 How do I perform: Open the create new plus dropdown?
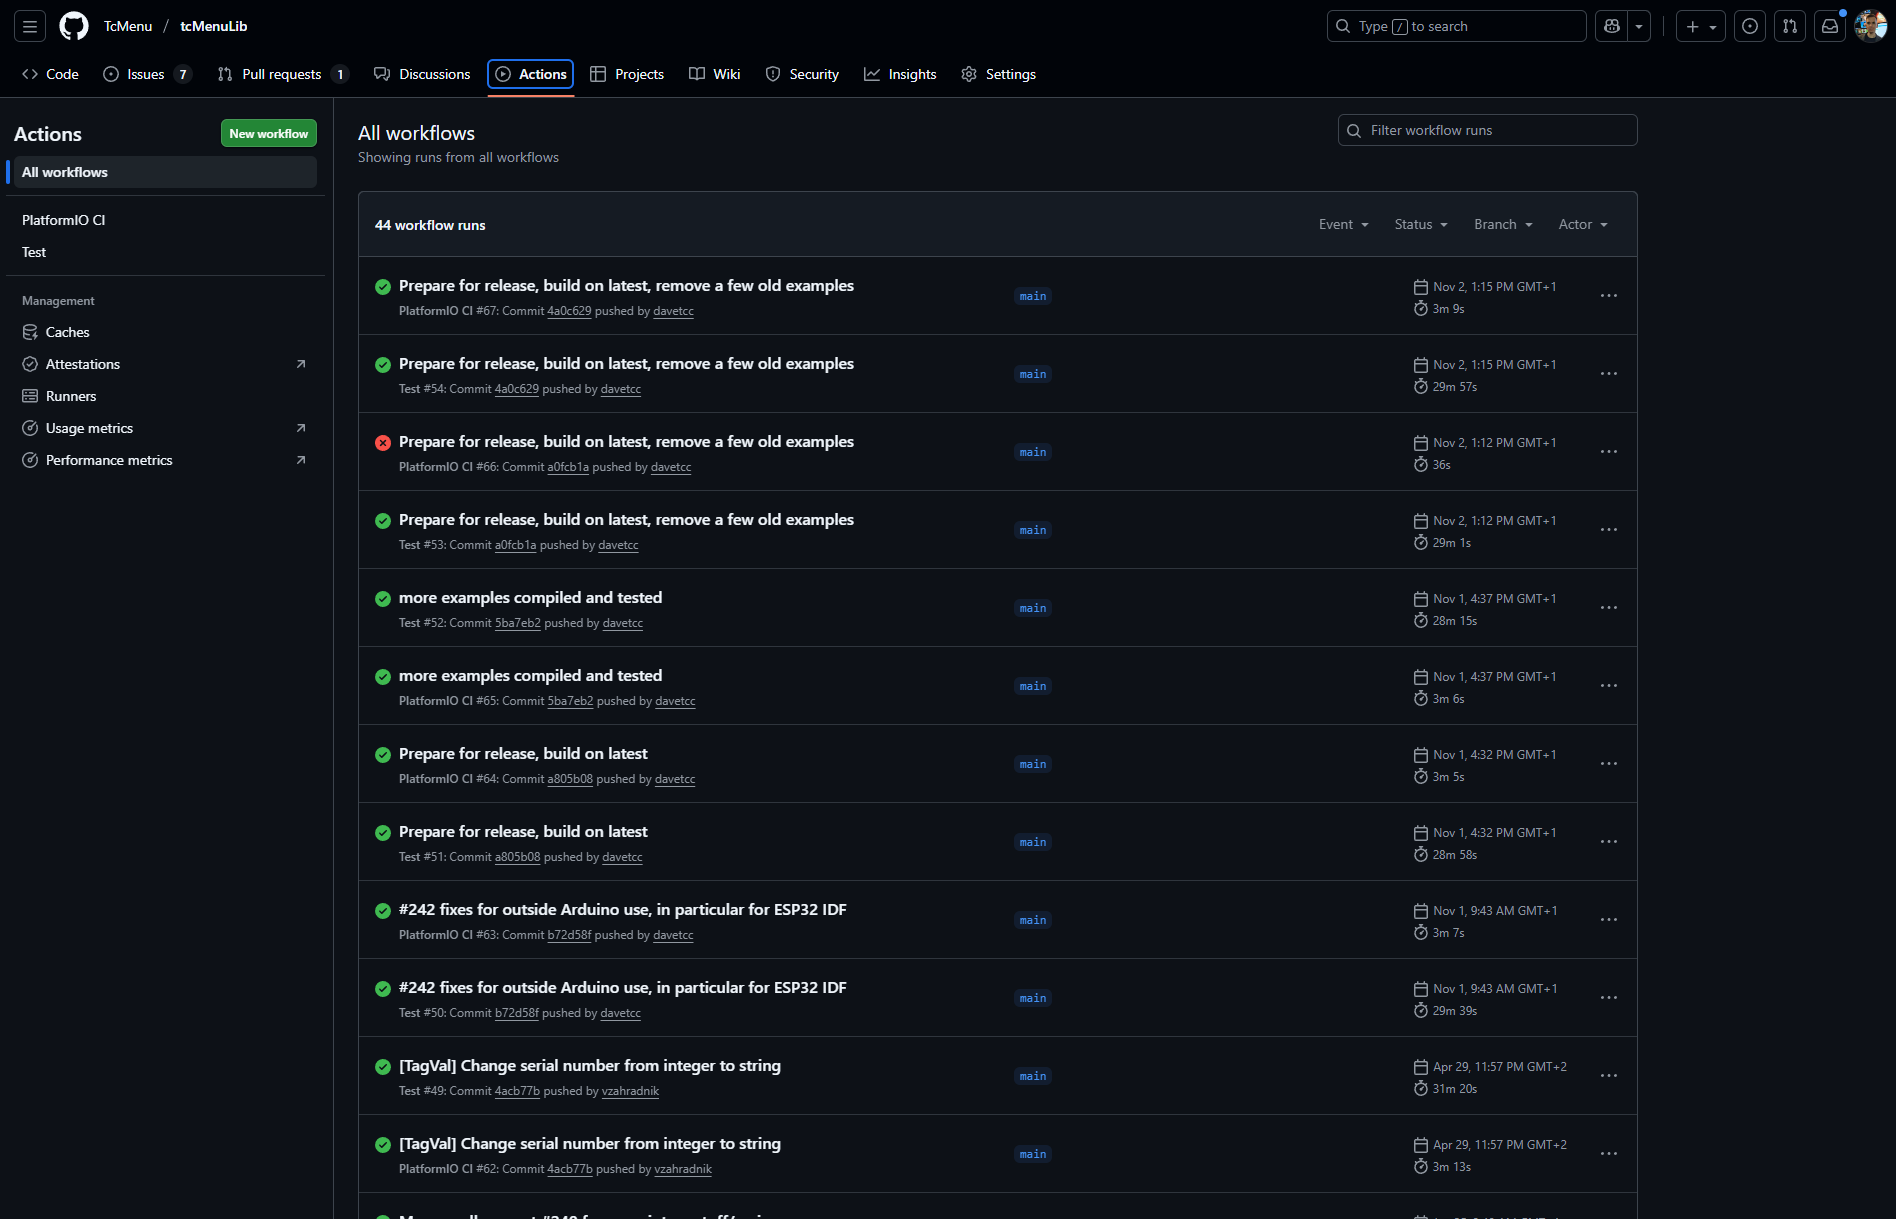click(1701, 26)
